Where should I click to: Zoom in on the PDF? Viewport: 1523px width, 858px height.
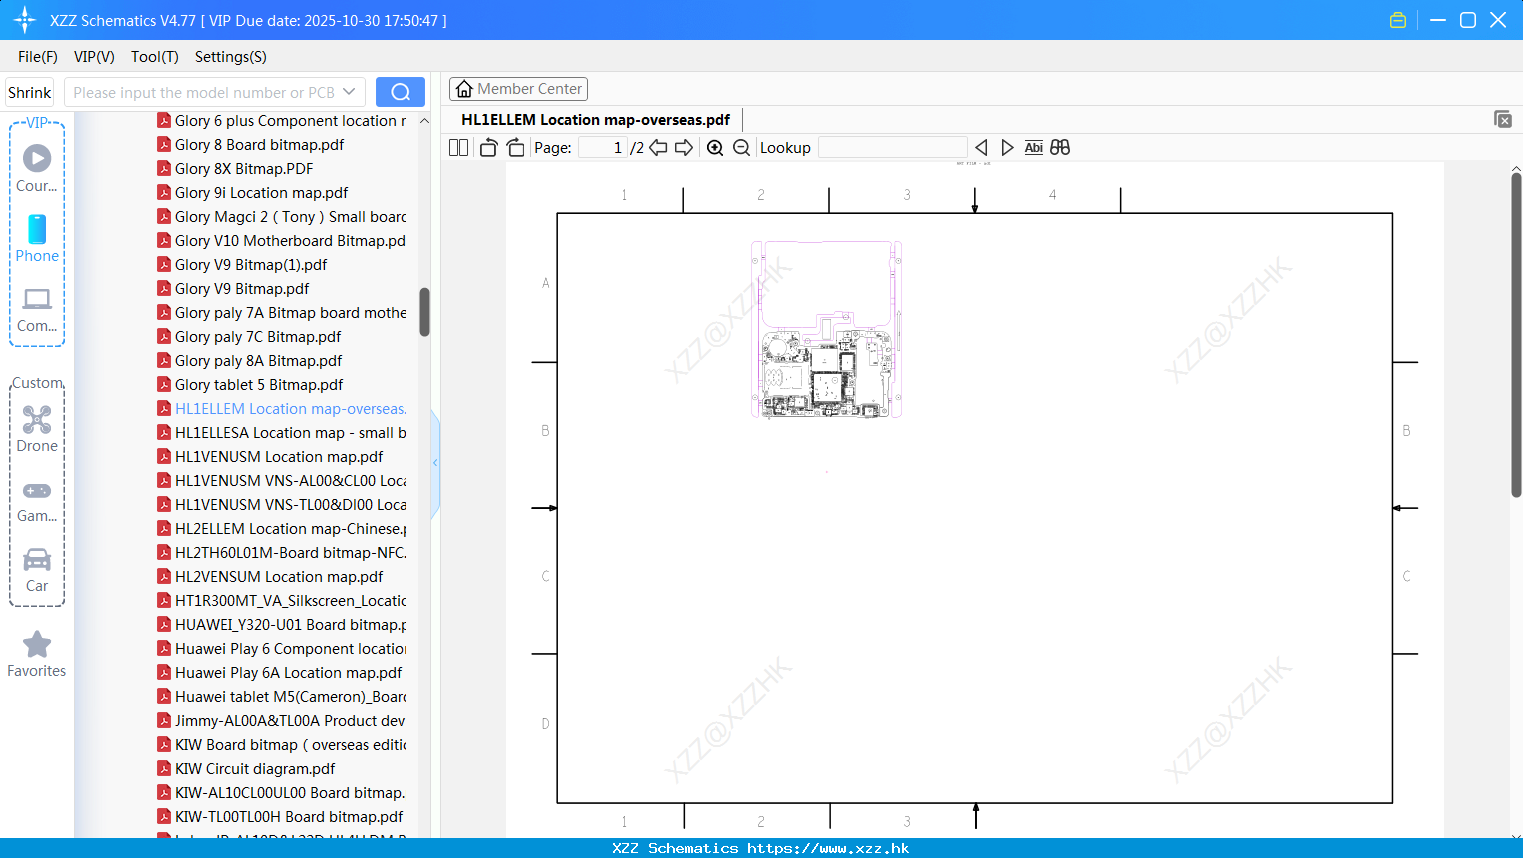[x=715, y=148]
